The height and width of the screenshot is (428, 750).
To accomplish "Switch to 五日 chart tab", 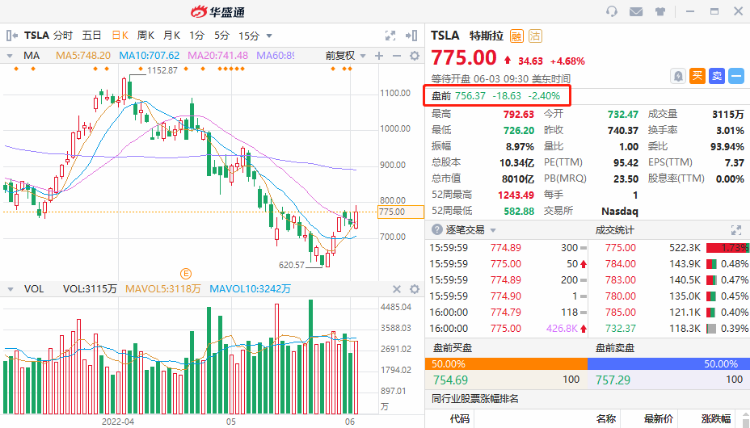I will (x=91, y=35).
